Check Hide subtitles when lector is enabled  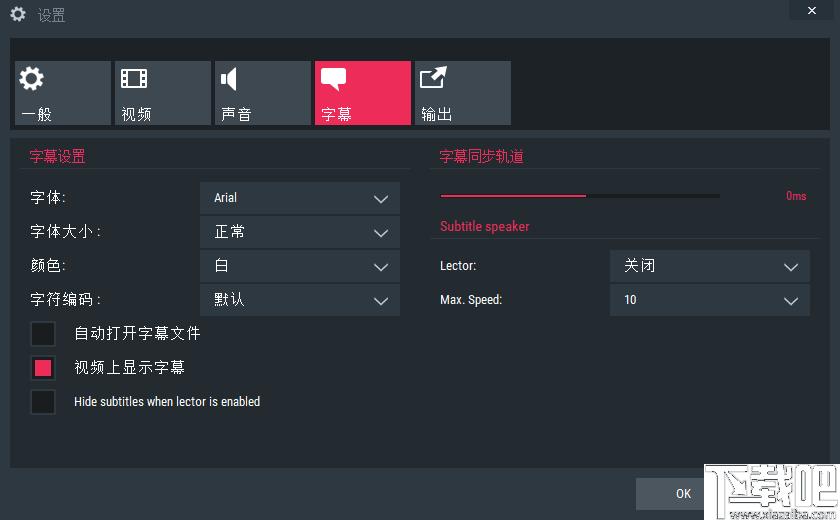pyautogui.click(x=43, y=402)
